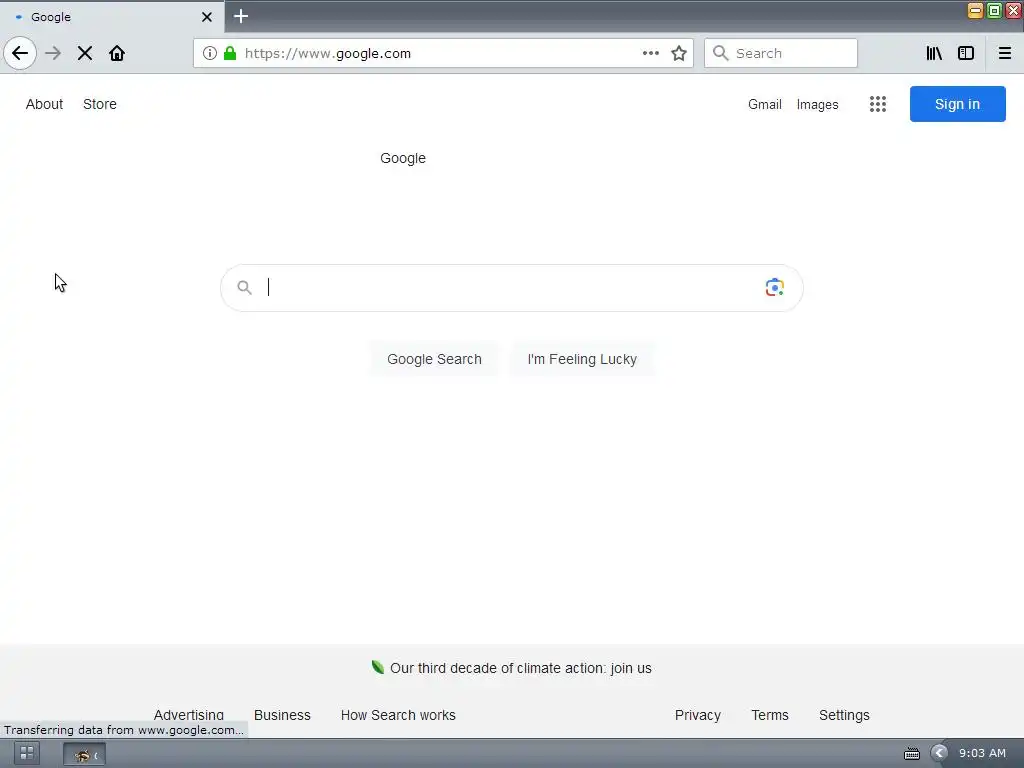Open the taskbar start menu icon
Image resolution: width=1024 pixels, height=768 pixels.
click(27, 753)
